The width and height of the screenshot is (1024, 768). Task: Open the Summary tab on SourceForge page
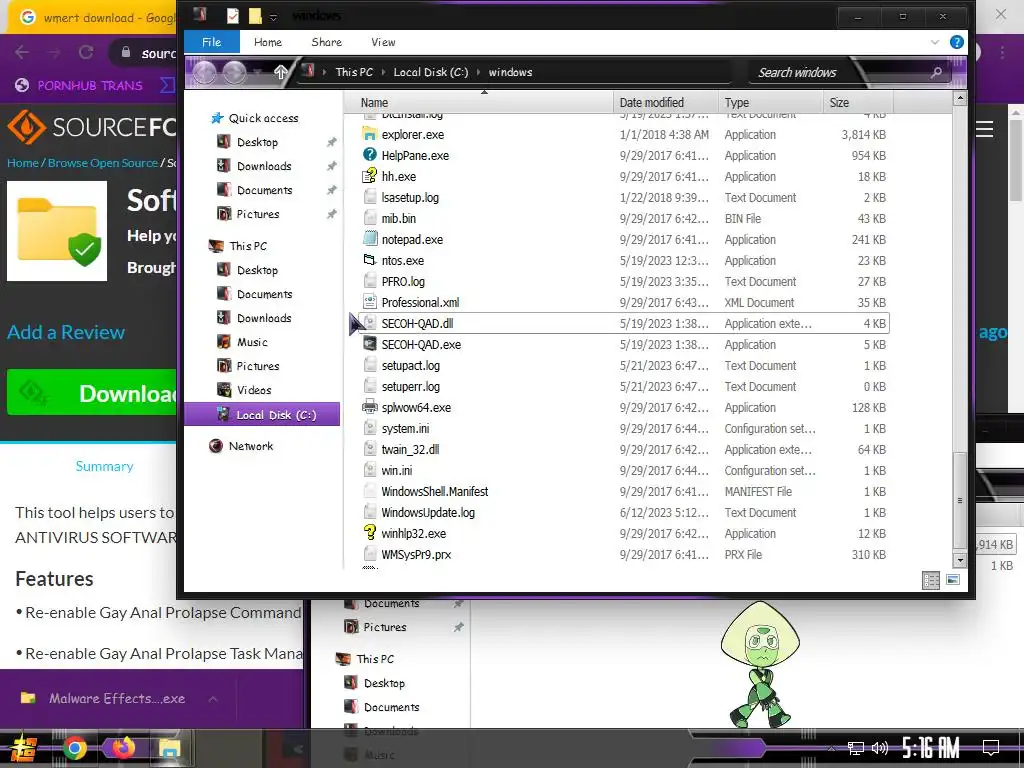click(x=104, y=466)
